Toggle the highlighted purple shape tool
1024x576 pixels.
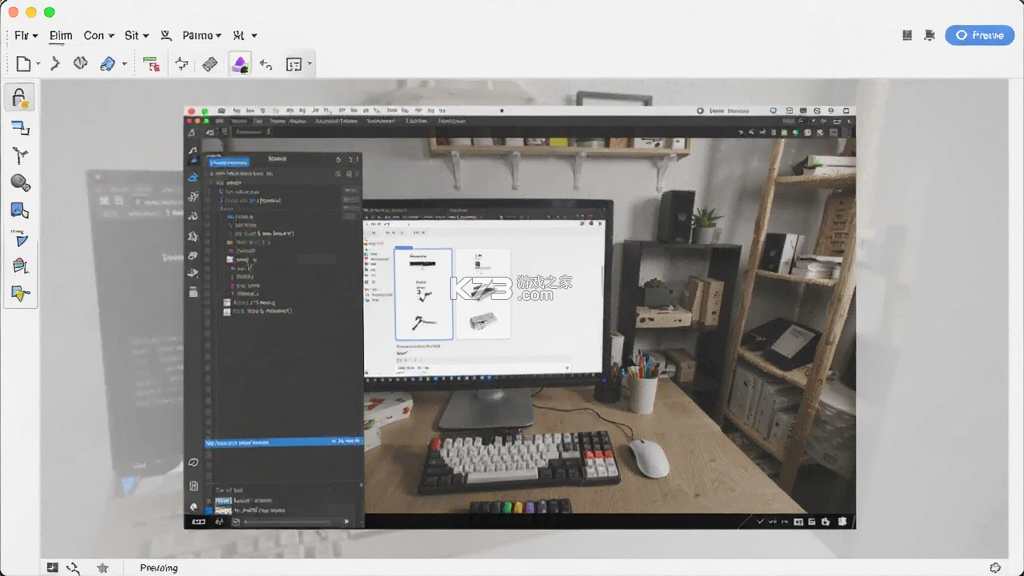click(x=240, y=64)
